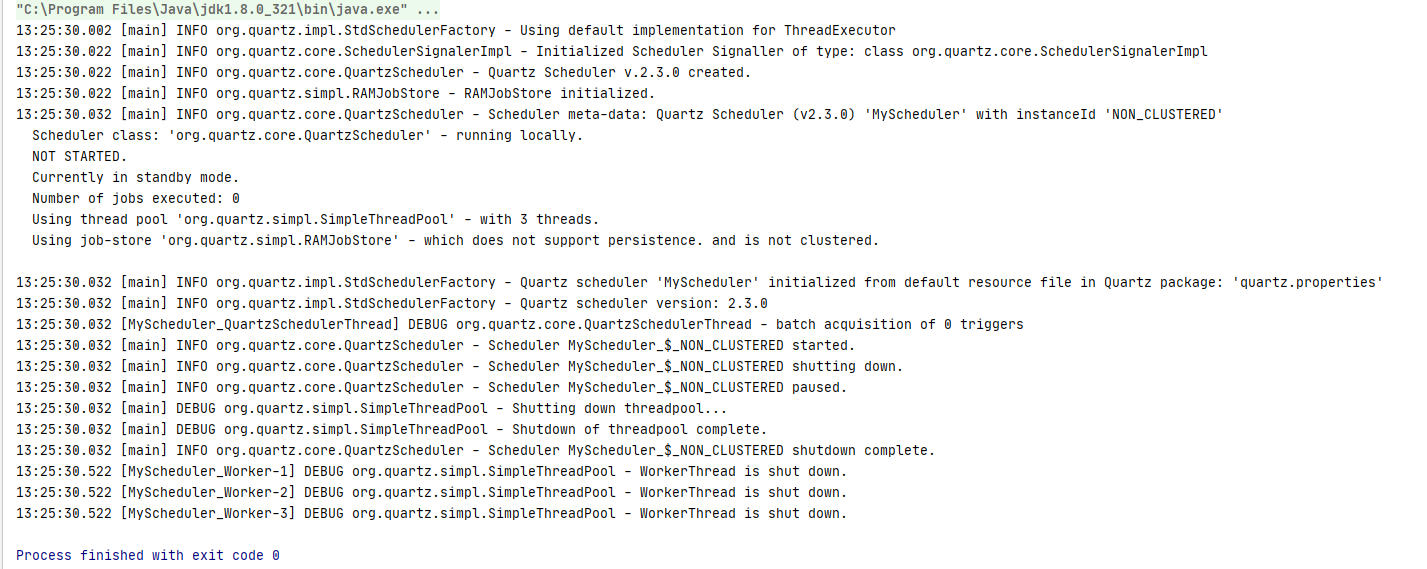Click the java.exe command line at top
Viewport: 1427px width, 569px height.
[x=227, y=9]
